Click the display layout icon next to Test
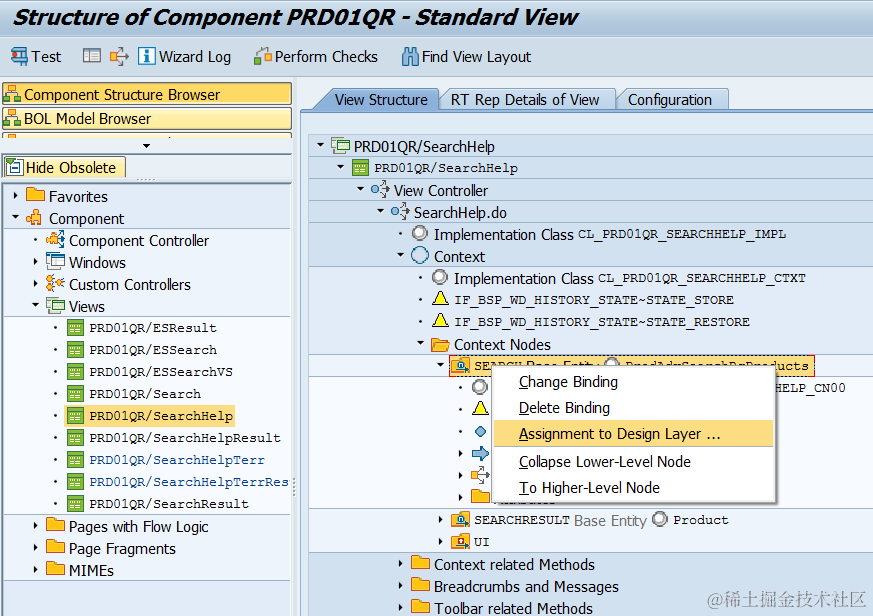 tap(91, 56)
